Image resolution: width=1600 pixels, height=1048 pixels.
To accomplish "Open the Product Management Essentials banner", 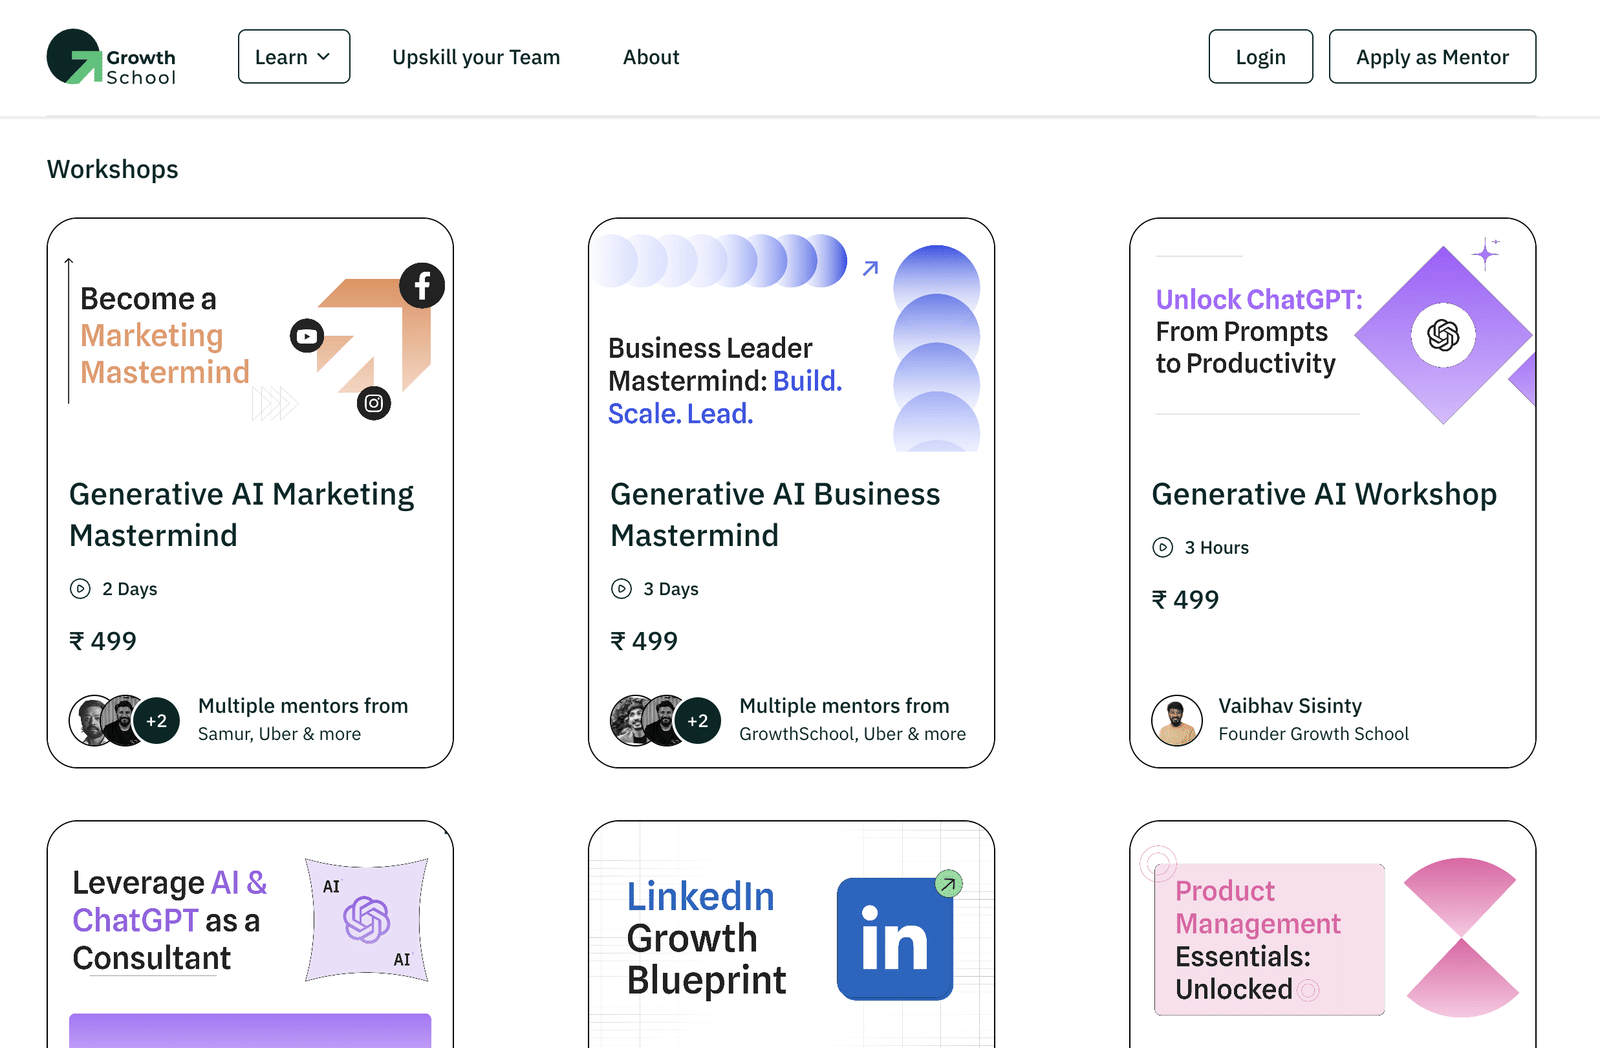I will [x=1269, y=939].
